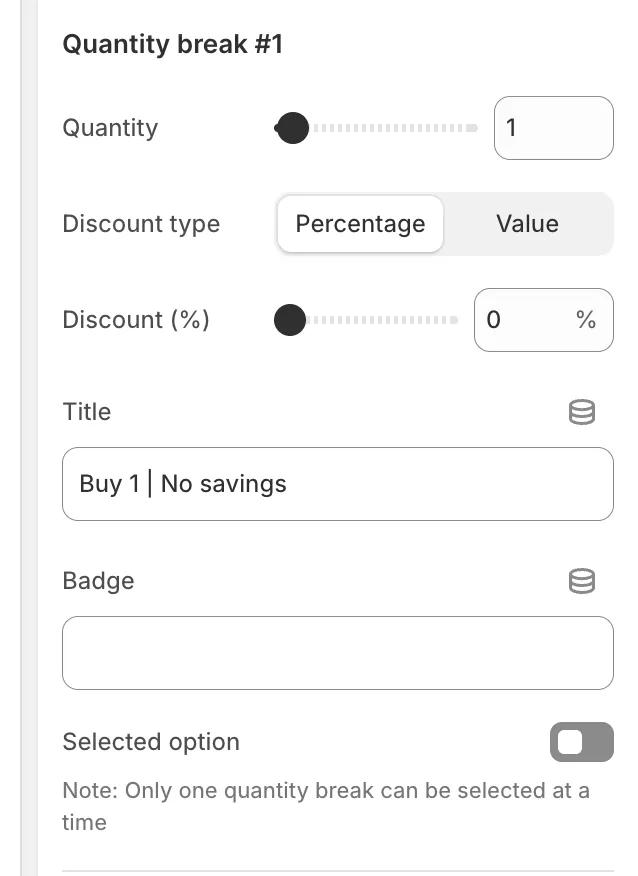Click the 'Quantity break #1' heading
638x876 pixels.
[x=172, y=44]
